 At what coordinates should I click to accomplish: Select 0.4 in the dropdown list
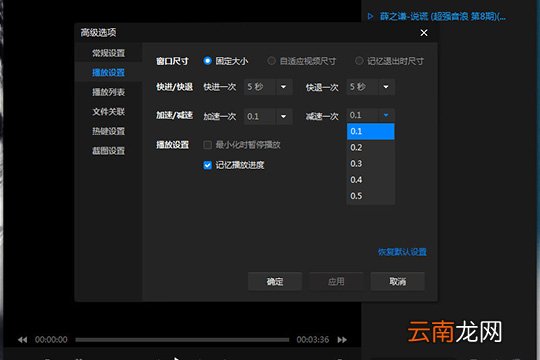[x=371, y=180]
